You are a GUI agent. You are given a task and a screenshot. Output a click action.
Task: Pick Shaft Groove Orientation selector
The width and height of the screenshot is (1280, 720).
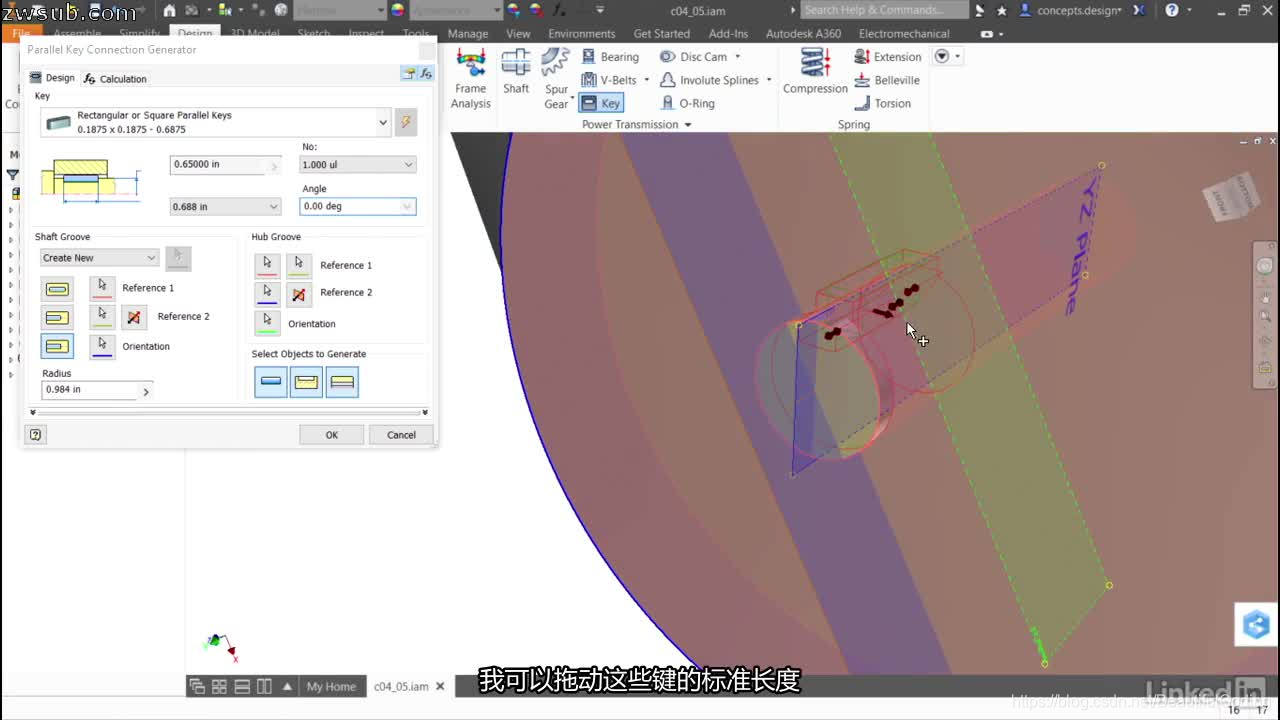(102, 346)
